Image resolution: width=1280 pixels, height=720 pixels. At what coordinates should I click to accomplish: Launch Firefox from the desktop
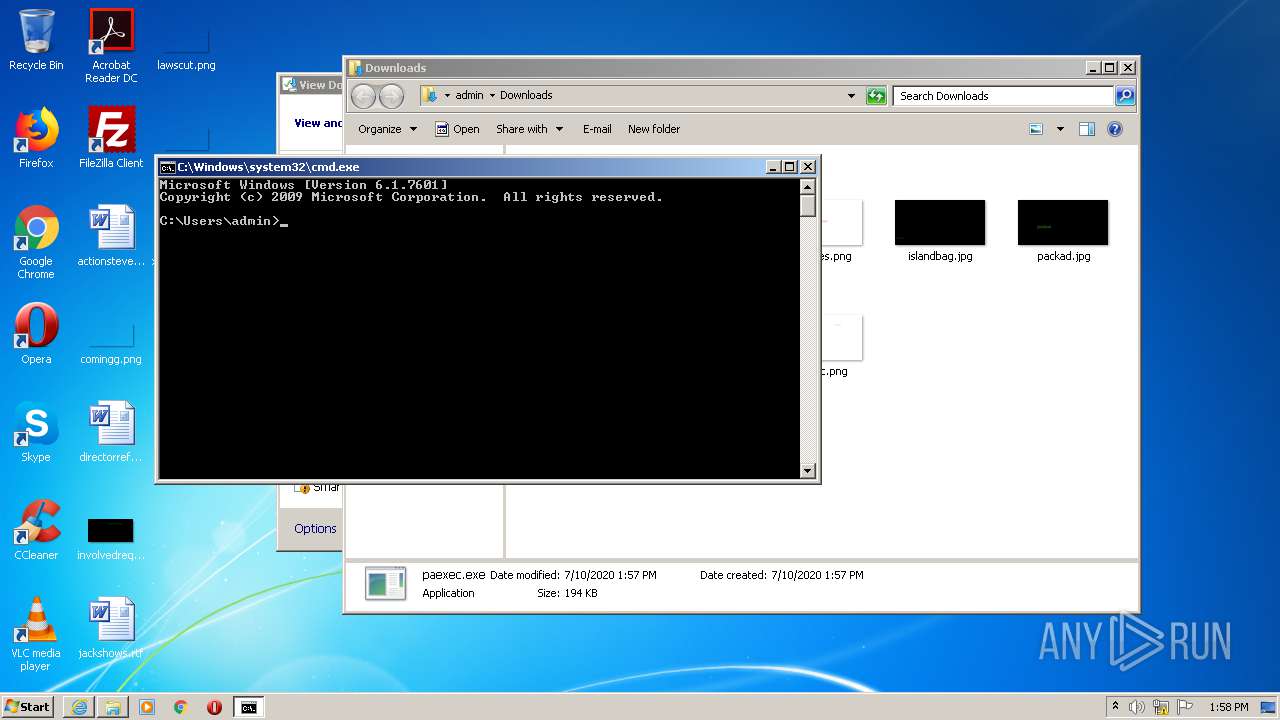tap(36, 138)
